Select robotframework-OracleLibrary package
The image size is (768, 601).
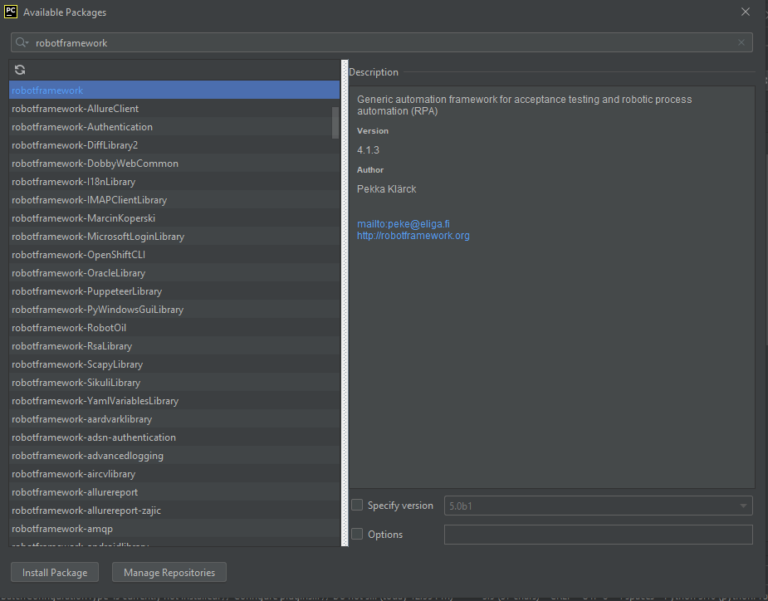point(78,273)
